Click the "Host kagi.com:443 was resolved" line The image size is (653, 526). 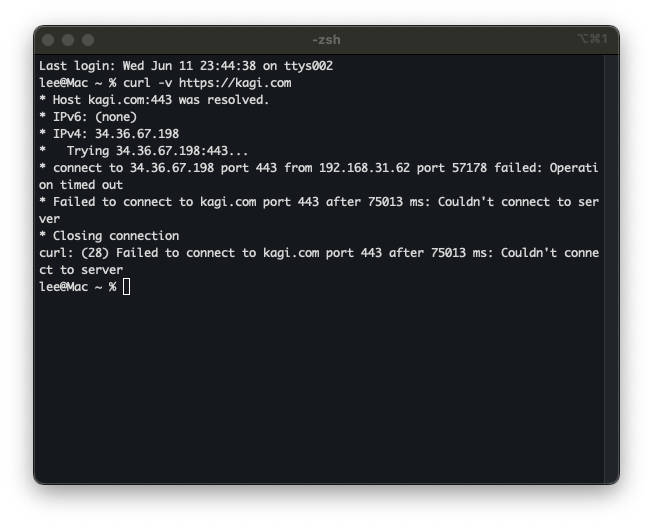pos(154,100)
